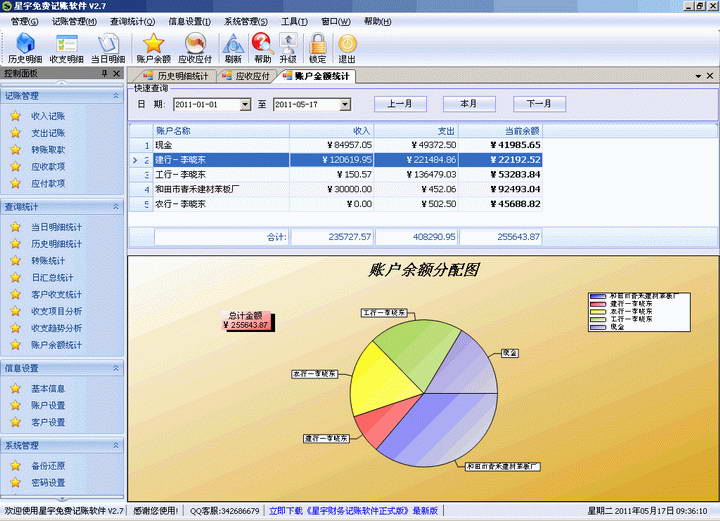Pin the 控制面板 panel with pushpin icon
This screenshot has height=521, width=720.
click(105, 73)
